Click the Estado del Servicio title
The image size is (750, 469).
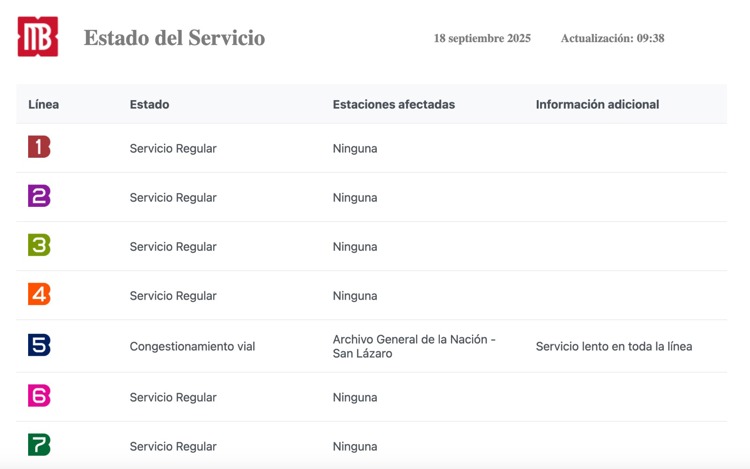point(174,38)
